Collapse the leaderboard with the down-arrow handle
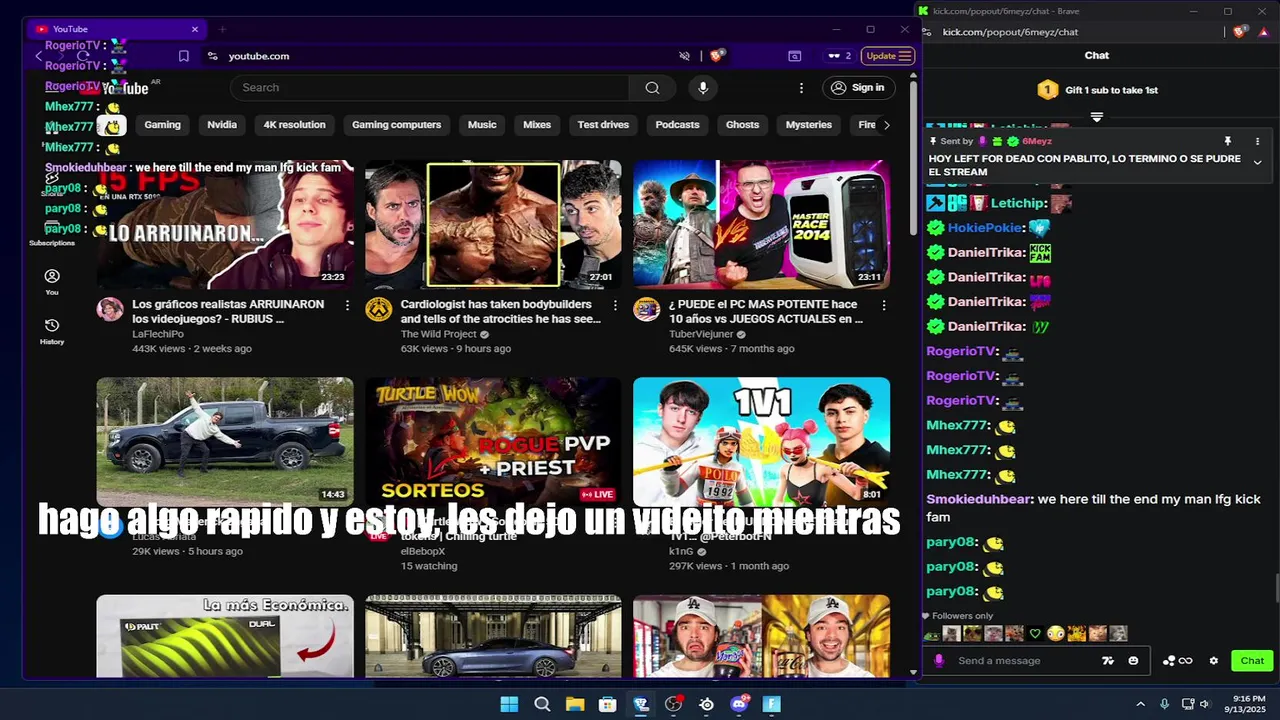This screenshot has height=720, width=1280. click(1097, 117)
